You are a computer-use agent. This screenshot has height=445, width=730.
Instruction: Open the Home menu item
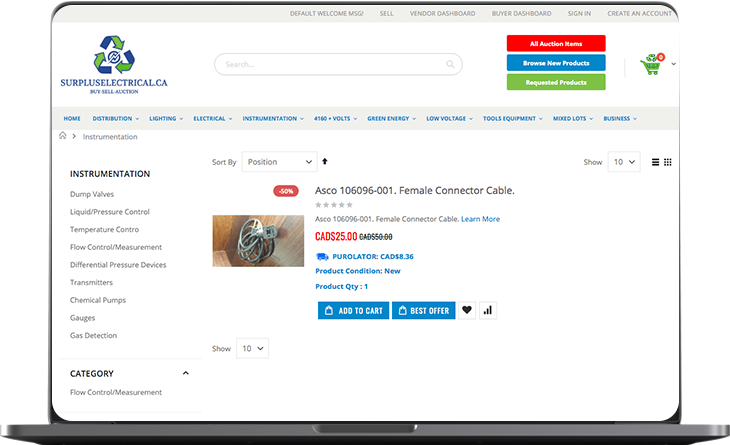tap(72, 119)
